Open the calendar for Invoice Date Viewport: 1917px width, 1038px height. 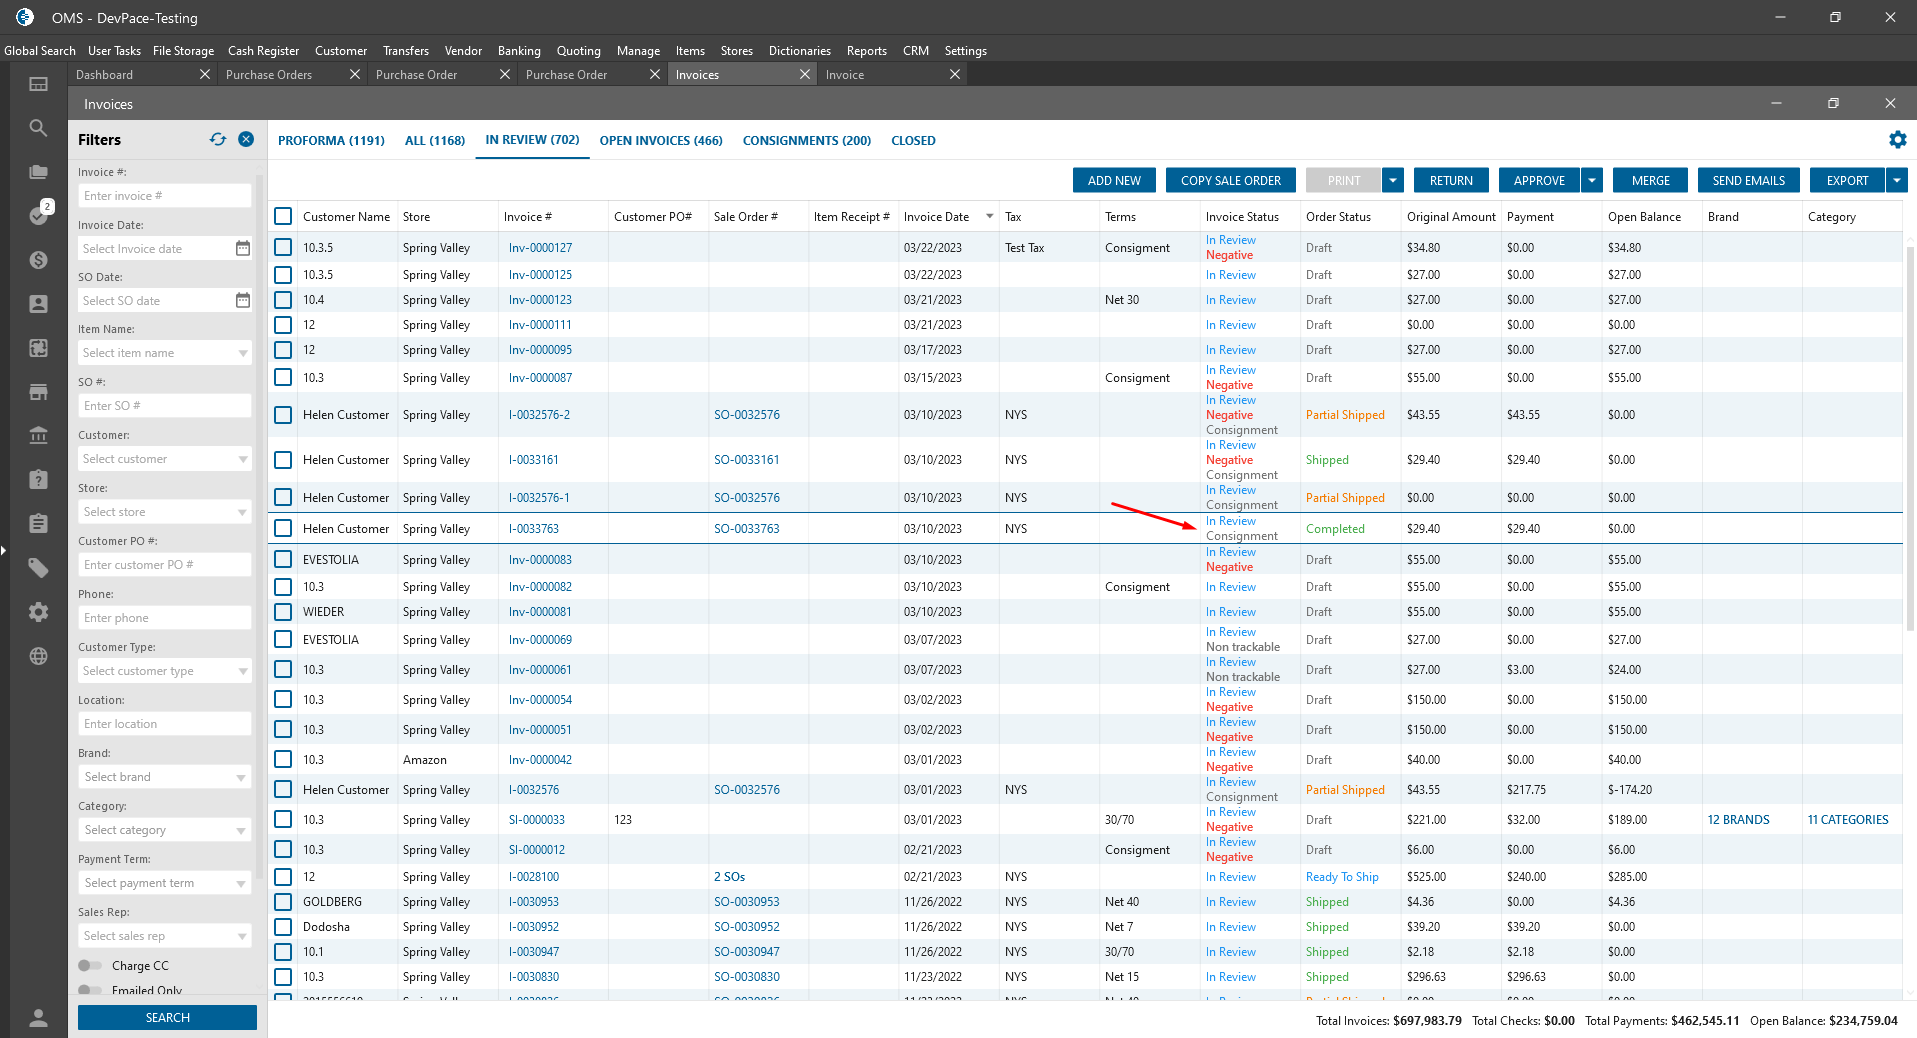click(242, 249)
